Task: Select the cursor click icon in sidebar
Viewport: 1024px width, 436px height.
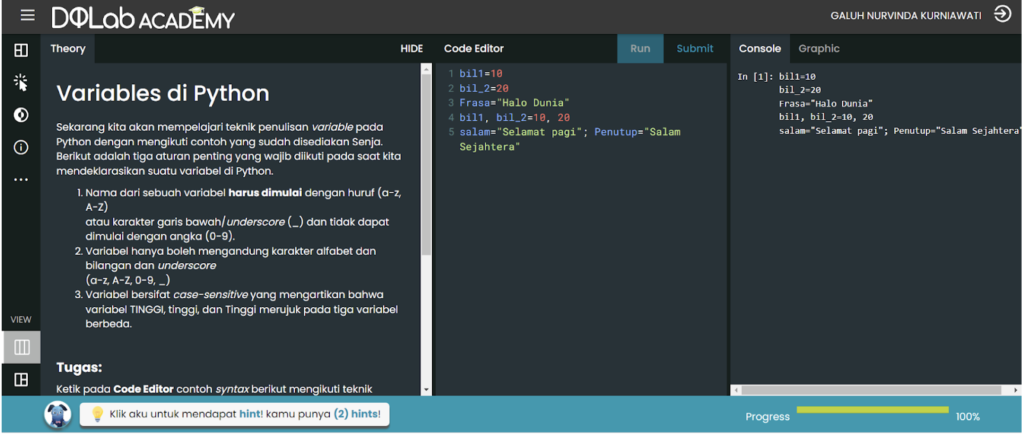Action: [x=20, y=82]
